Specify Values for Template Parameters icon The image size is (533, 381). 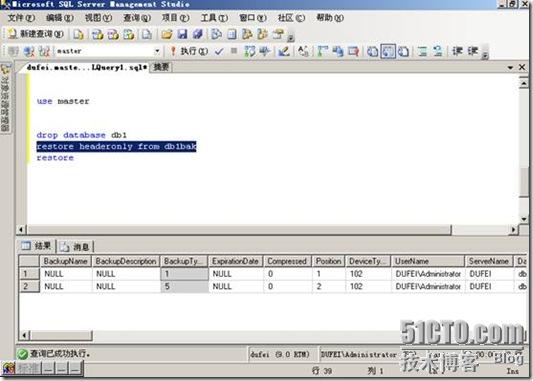(303, 51)
